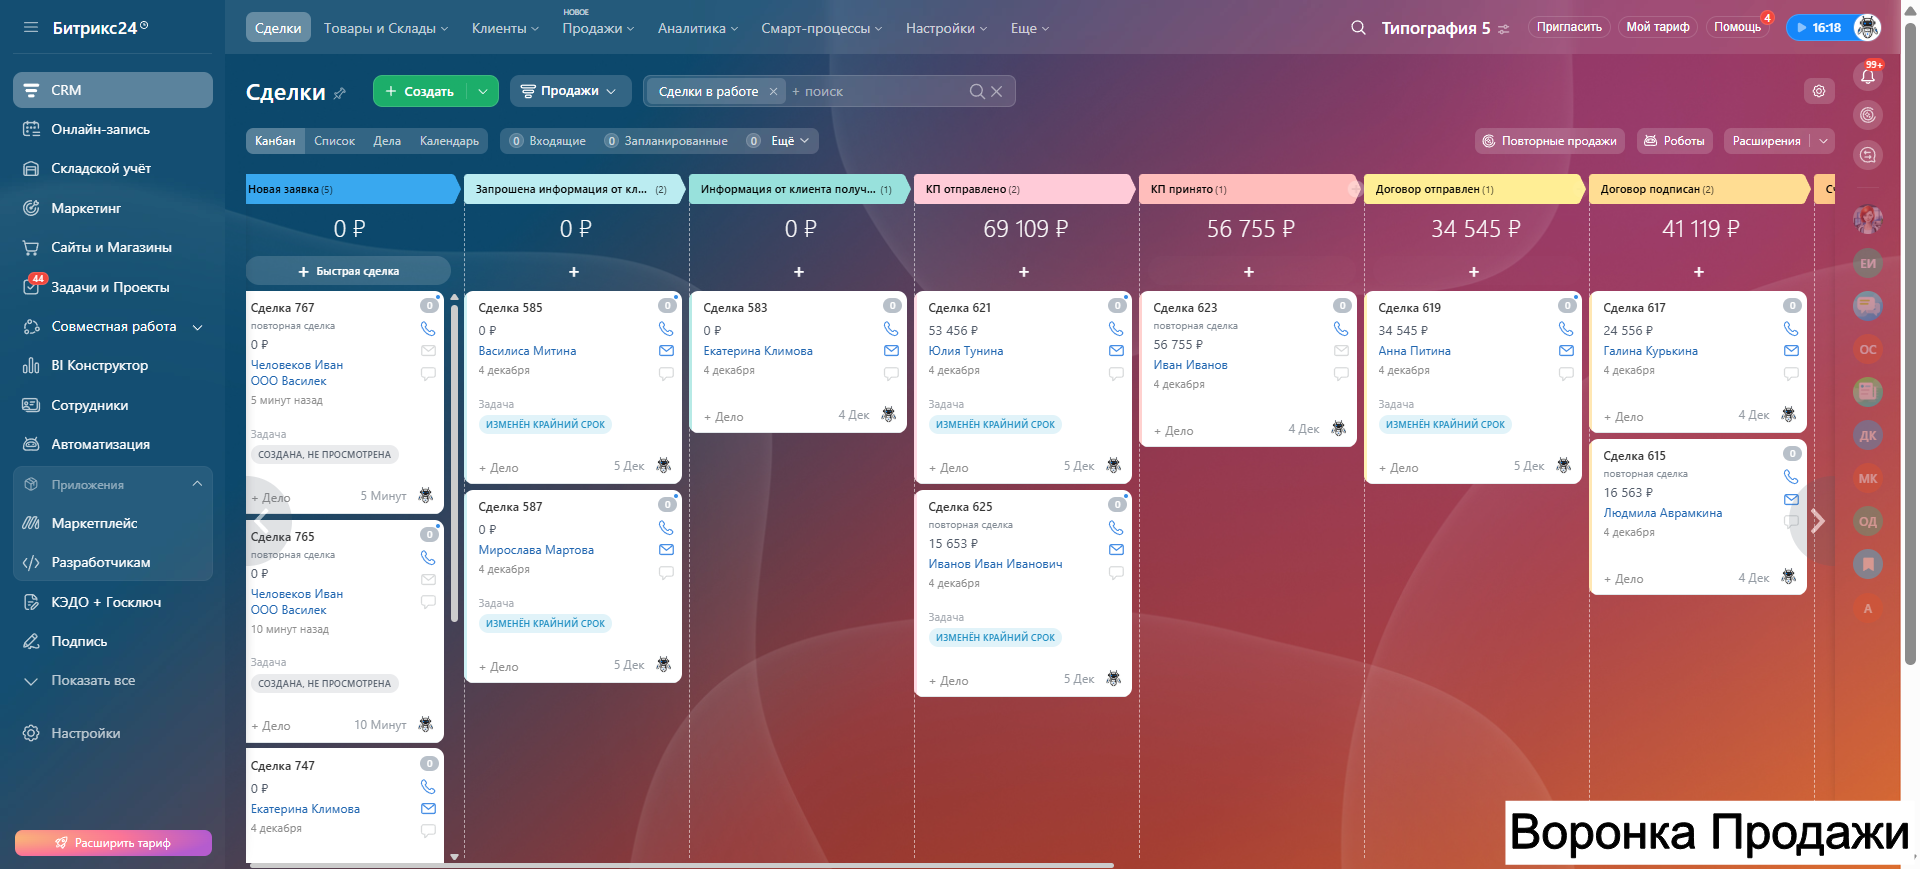
Task: Click the phone icon on Сделка 617 card
Action: tap(1791, 329)
